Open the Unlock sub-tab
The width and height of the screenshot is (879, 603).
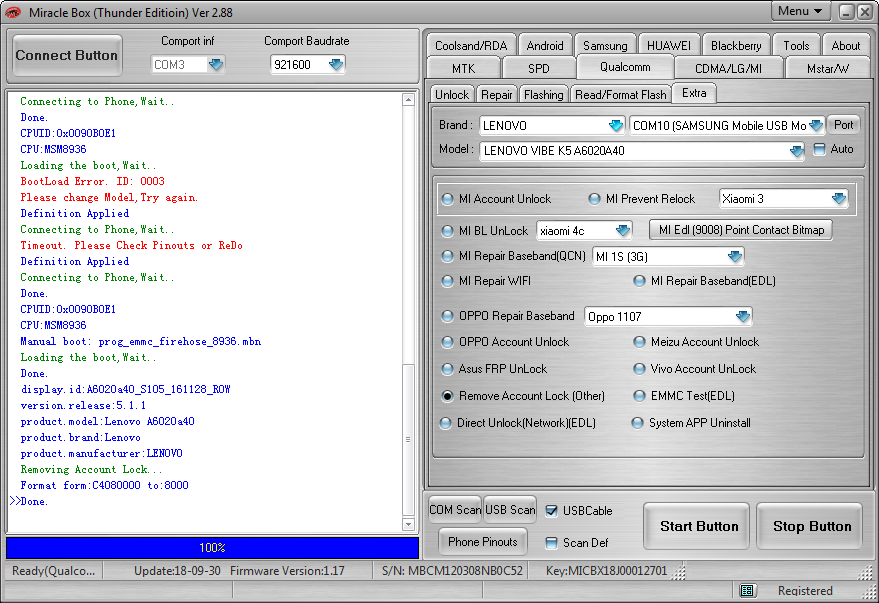click(452, 94)
